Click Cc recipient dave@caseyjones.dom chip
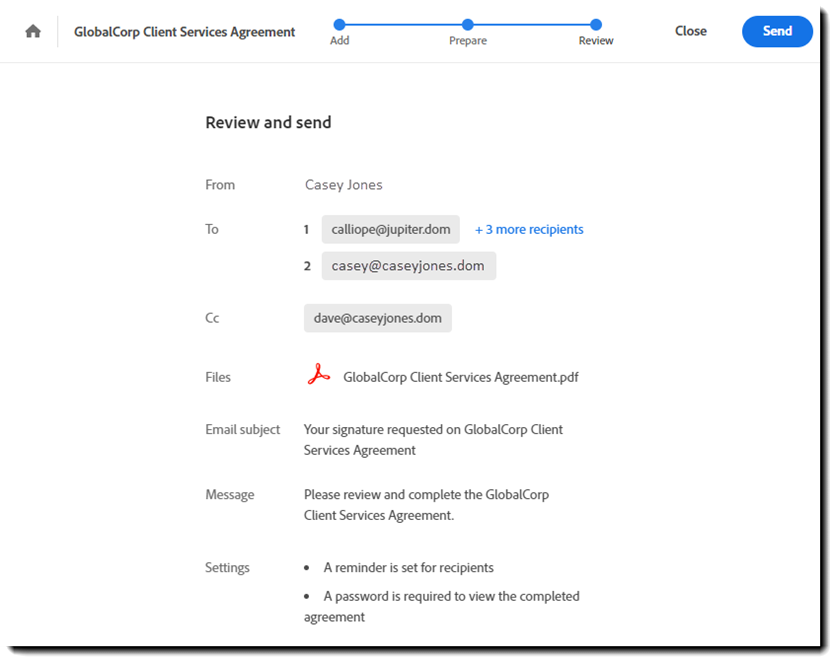Screen dimensions: 830x657 click(378, 318)
